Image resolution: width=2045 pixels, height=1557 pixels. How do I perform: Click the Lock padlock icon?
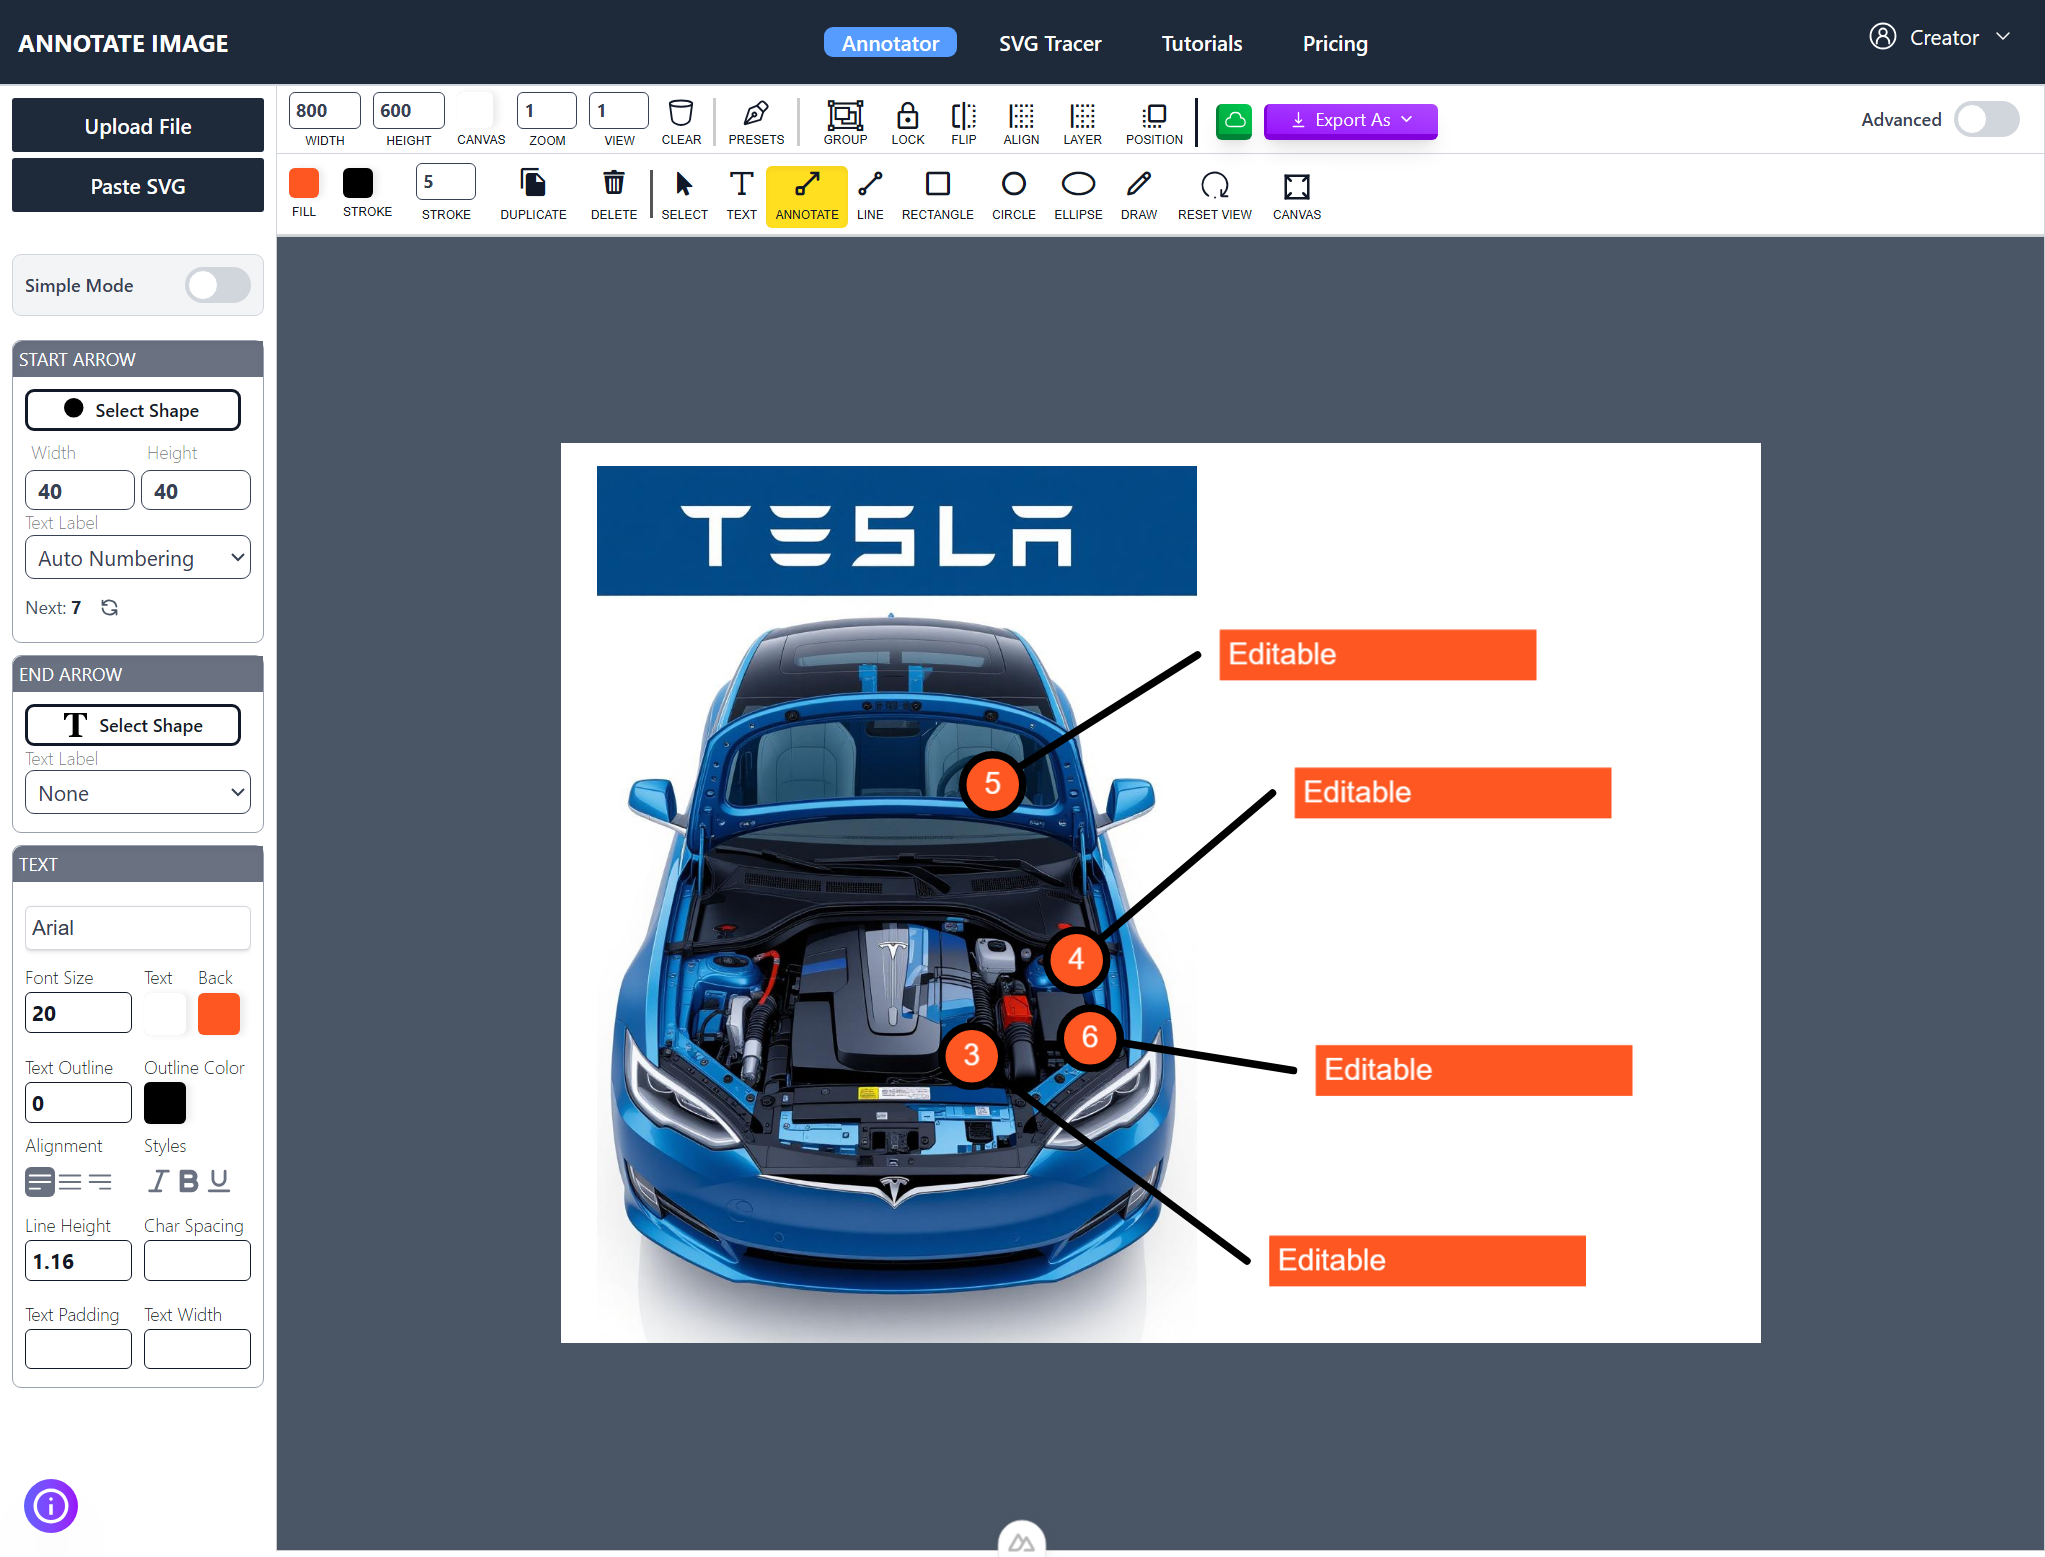[x=907, y=114]
